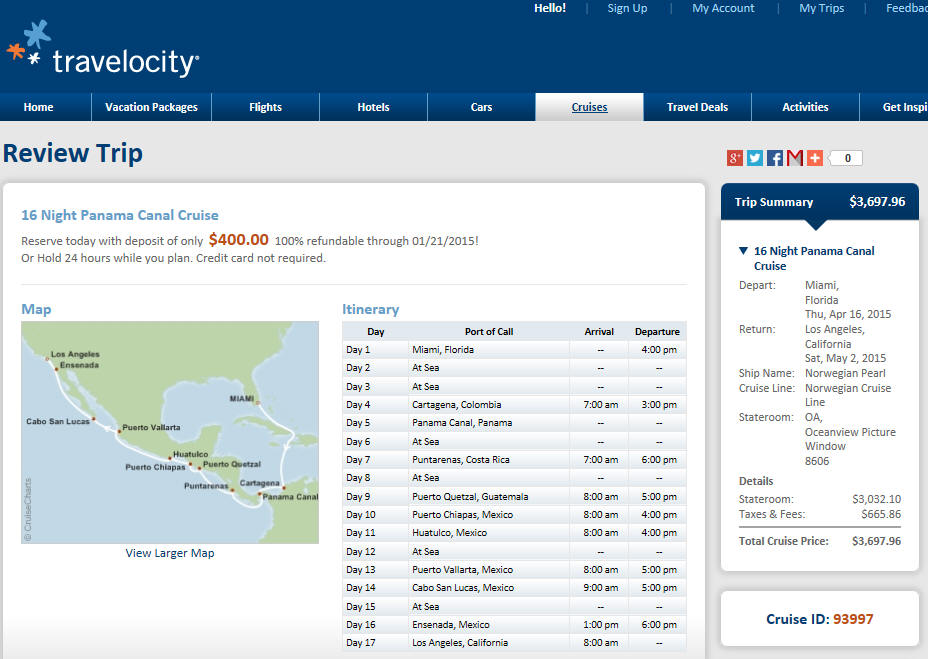The width and height of the screenshot is (928, 659).
Task: Share via the Facebook icon
Action: [x=775, y=158]
